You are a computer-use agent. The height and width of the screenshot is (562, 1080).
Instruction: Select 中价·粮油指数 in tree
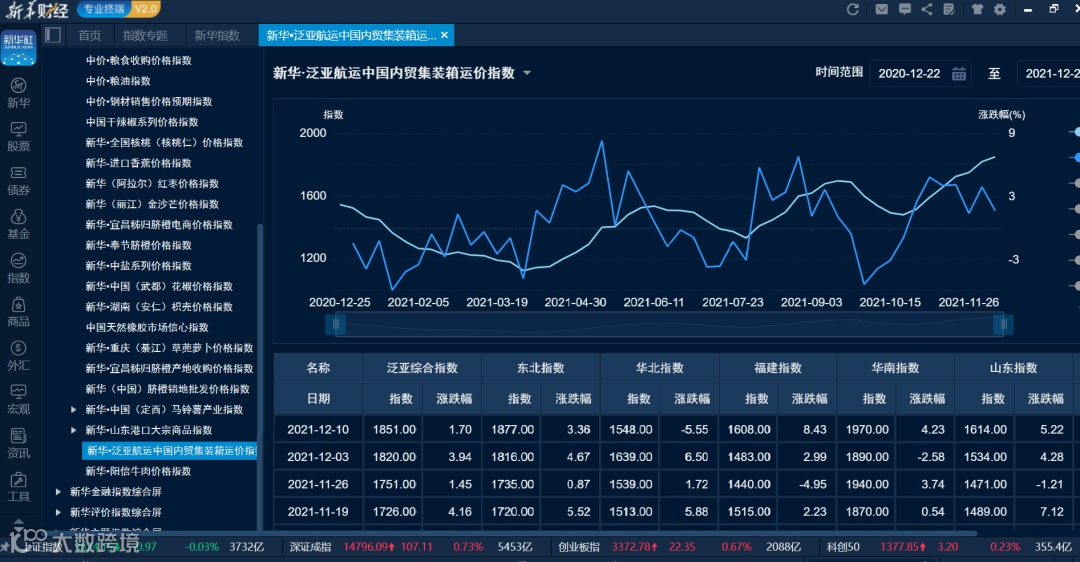(x=118, y=81)
